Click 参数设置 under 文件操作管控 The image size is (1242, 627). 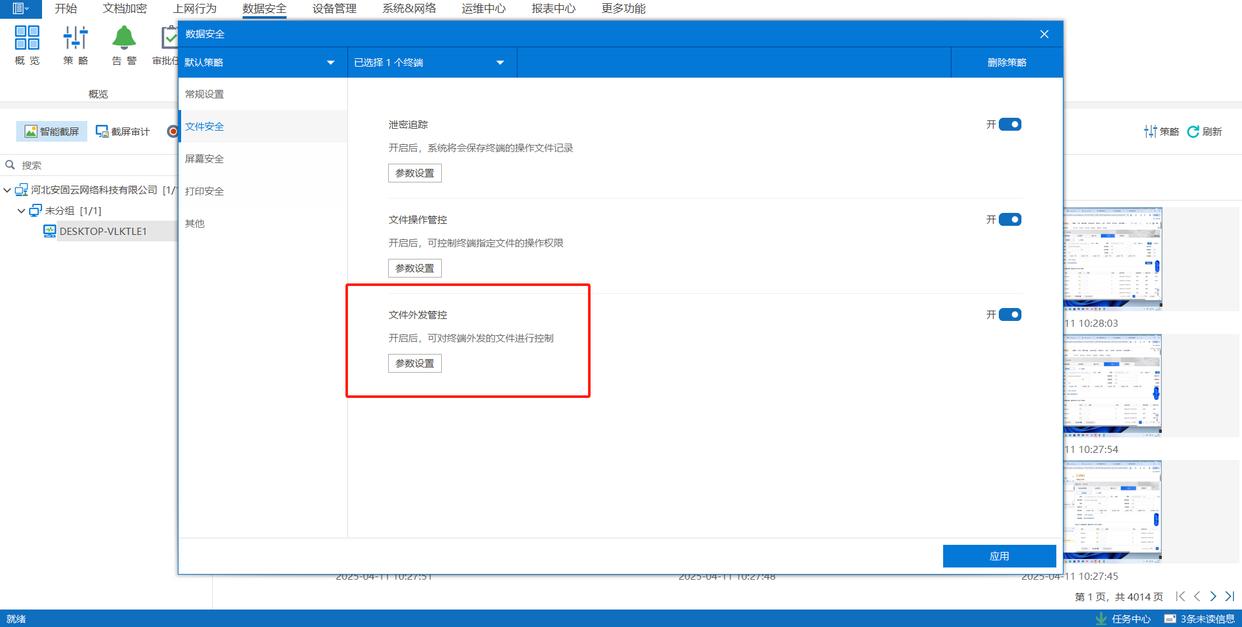point(415,268)
